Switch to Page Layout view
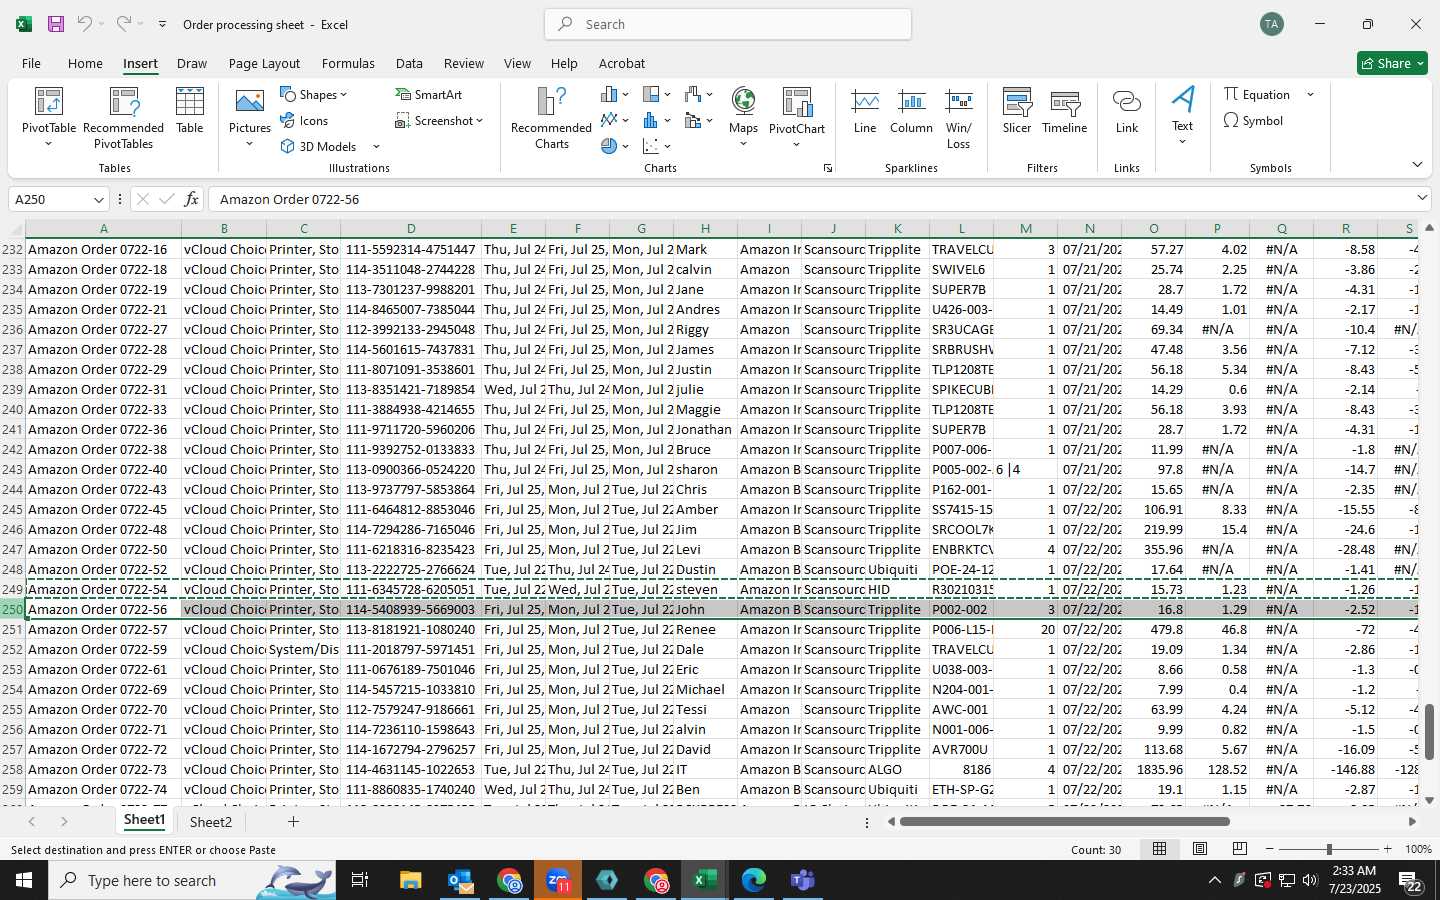1440x900 pixels. [1199, 849]
